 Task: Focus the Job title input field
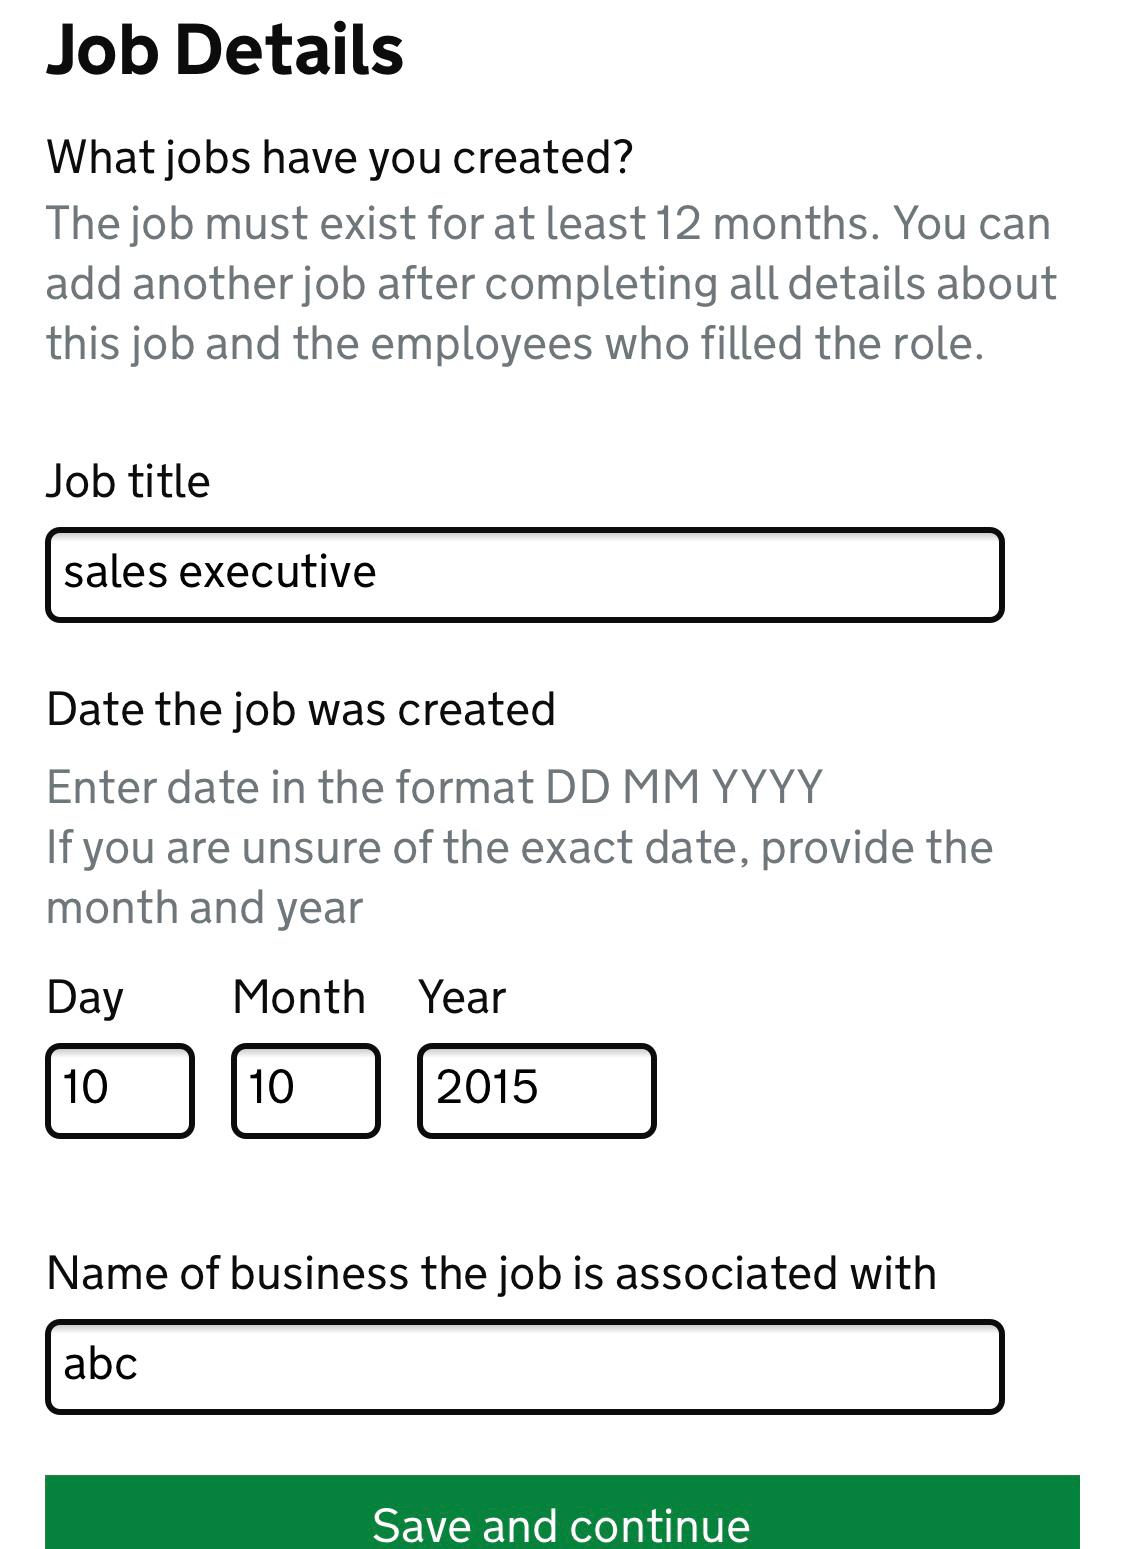pyautogui.click(x=524, y=575)
